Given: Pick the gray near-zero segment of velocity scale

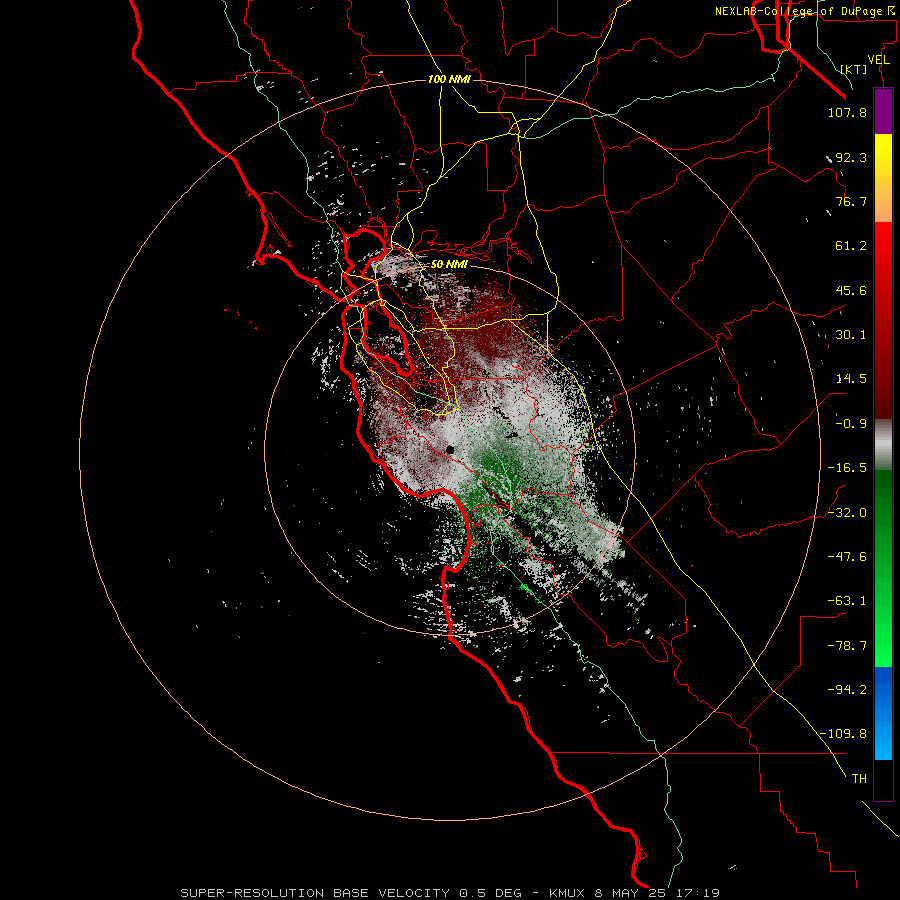Looking at the screenshot, I should coord(883,444).
